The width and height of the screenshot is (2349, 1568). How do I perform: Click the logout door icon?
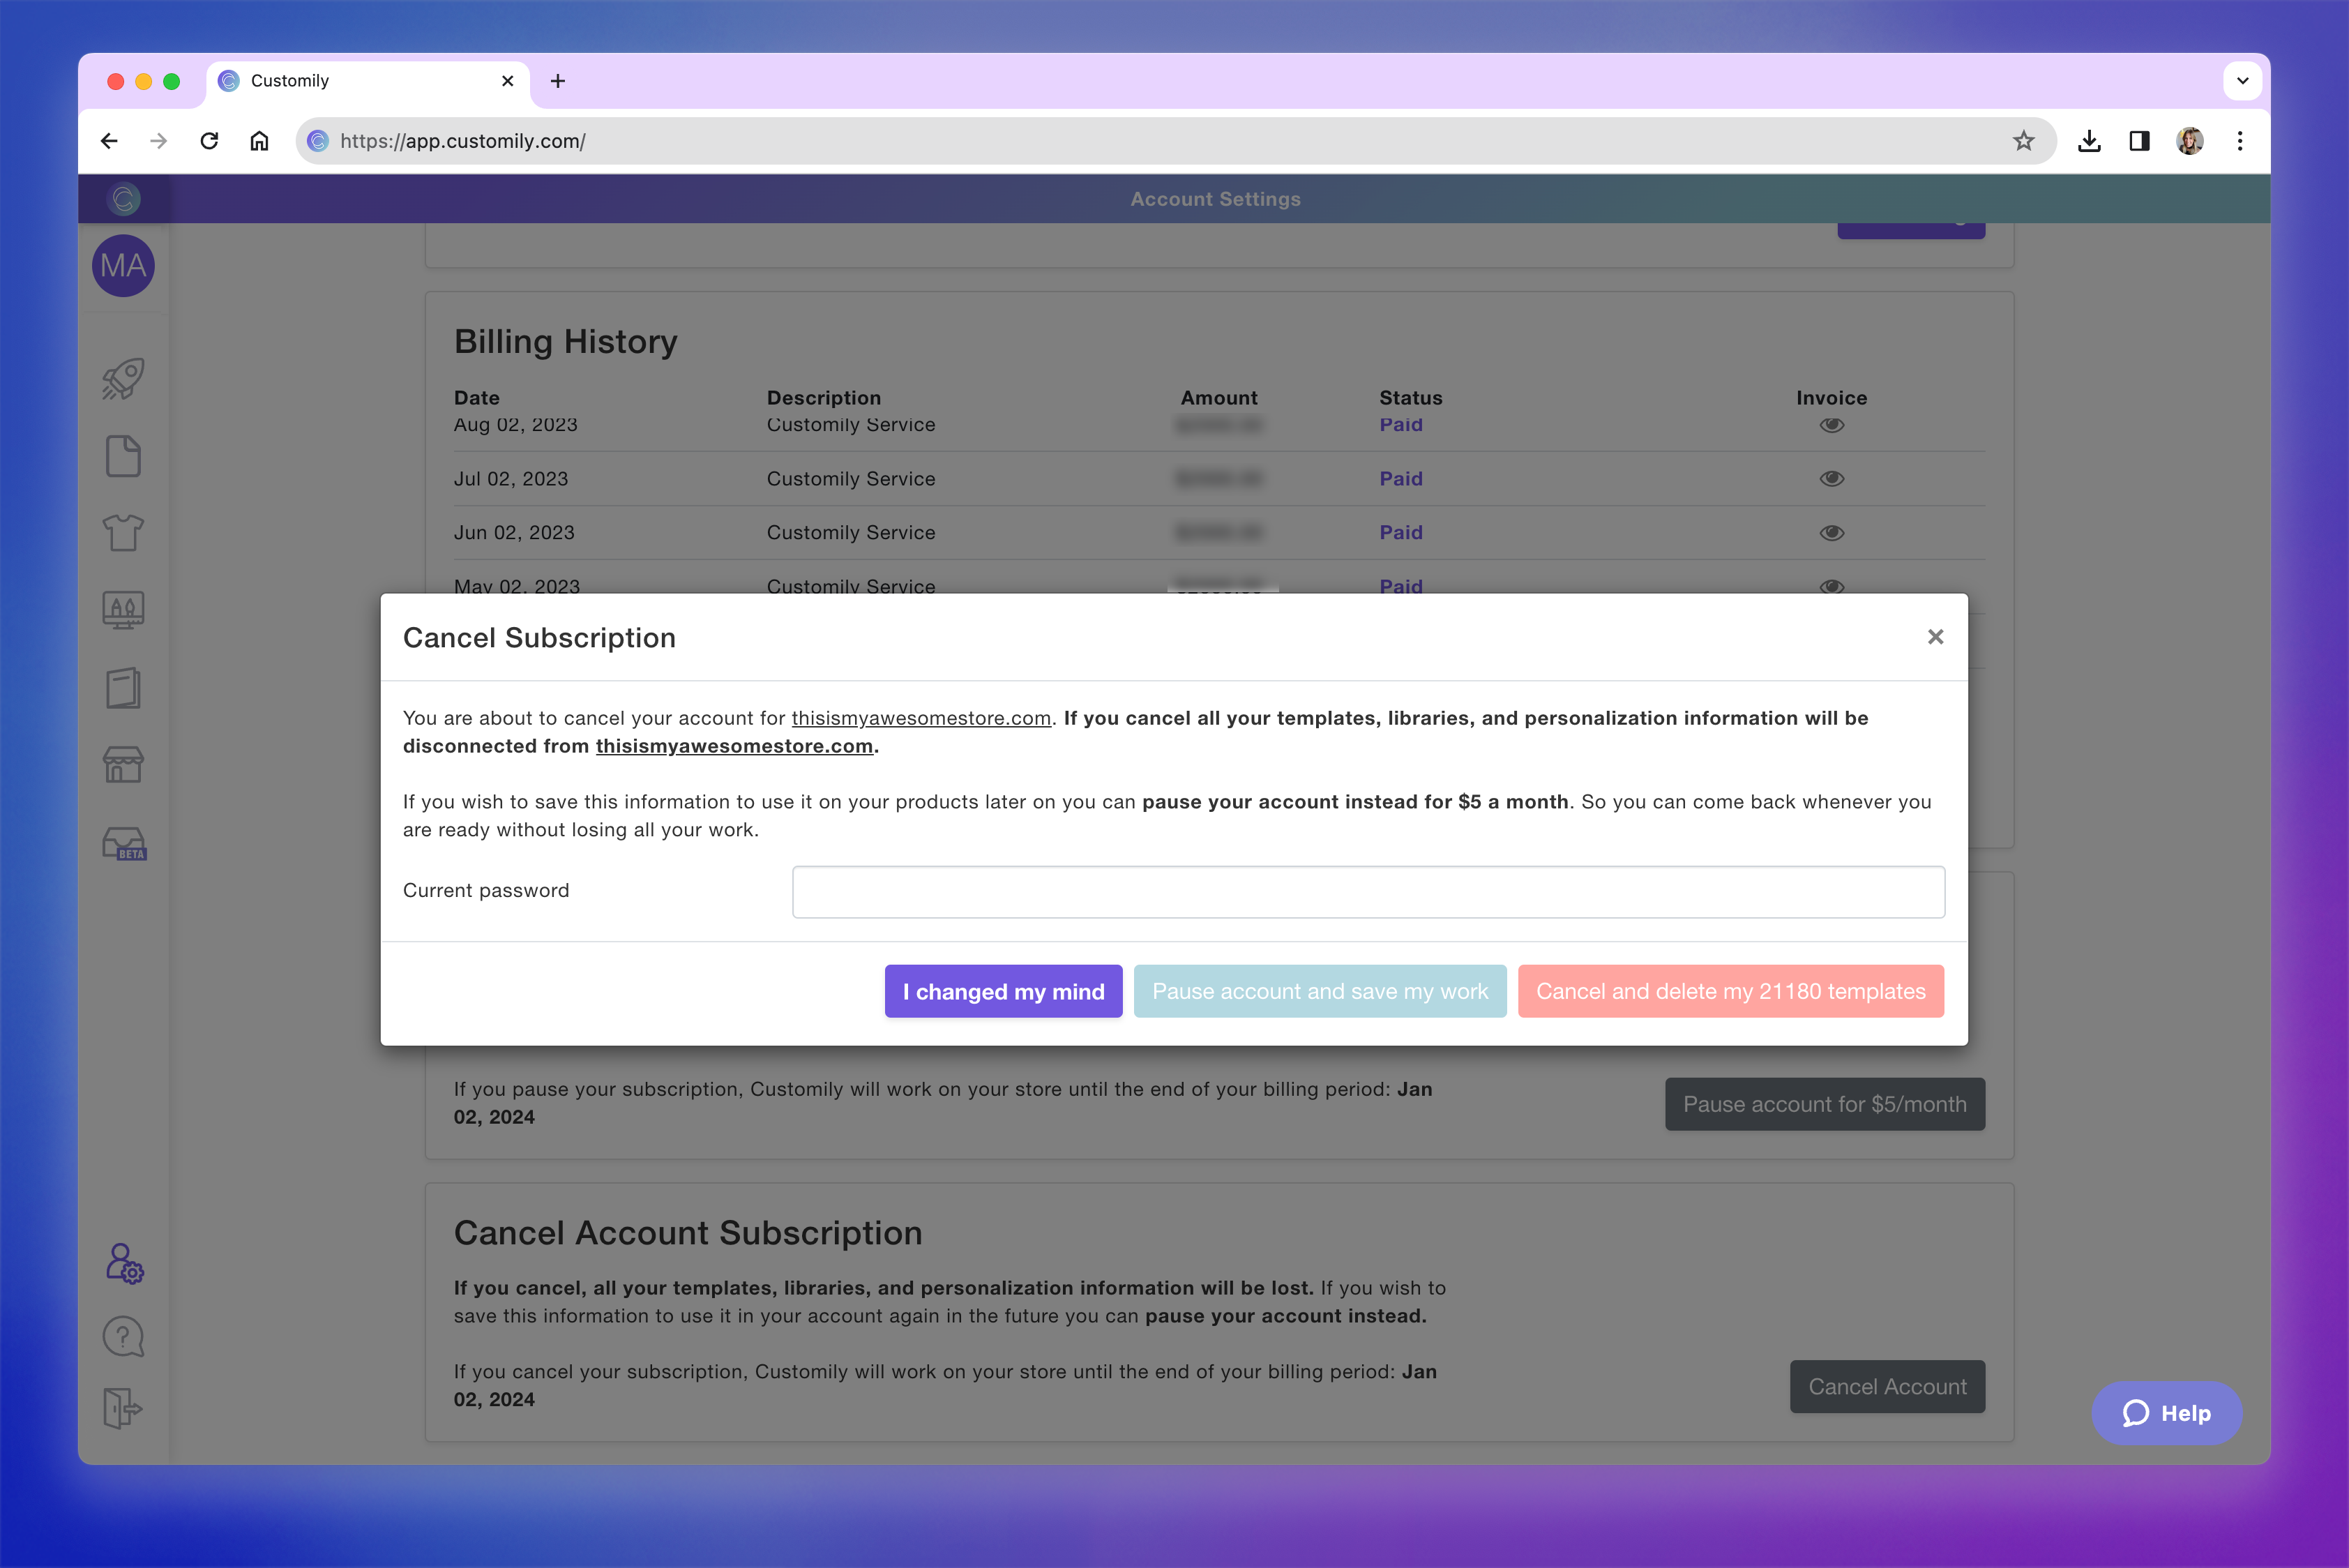(123, 1408)
